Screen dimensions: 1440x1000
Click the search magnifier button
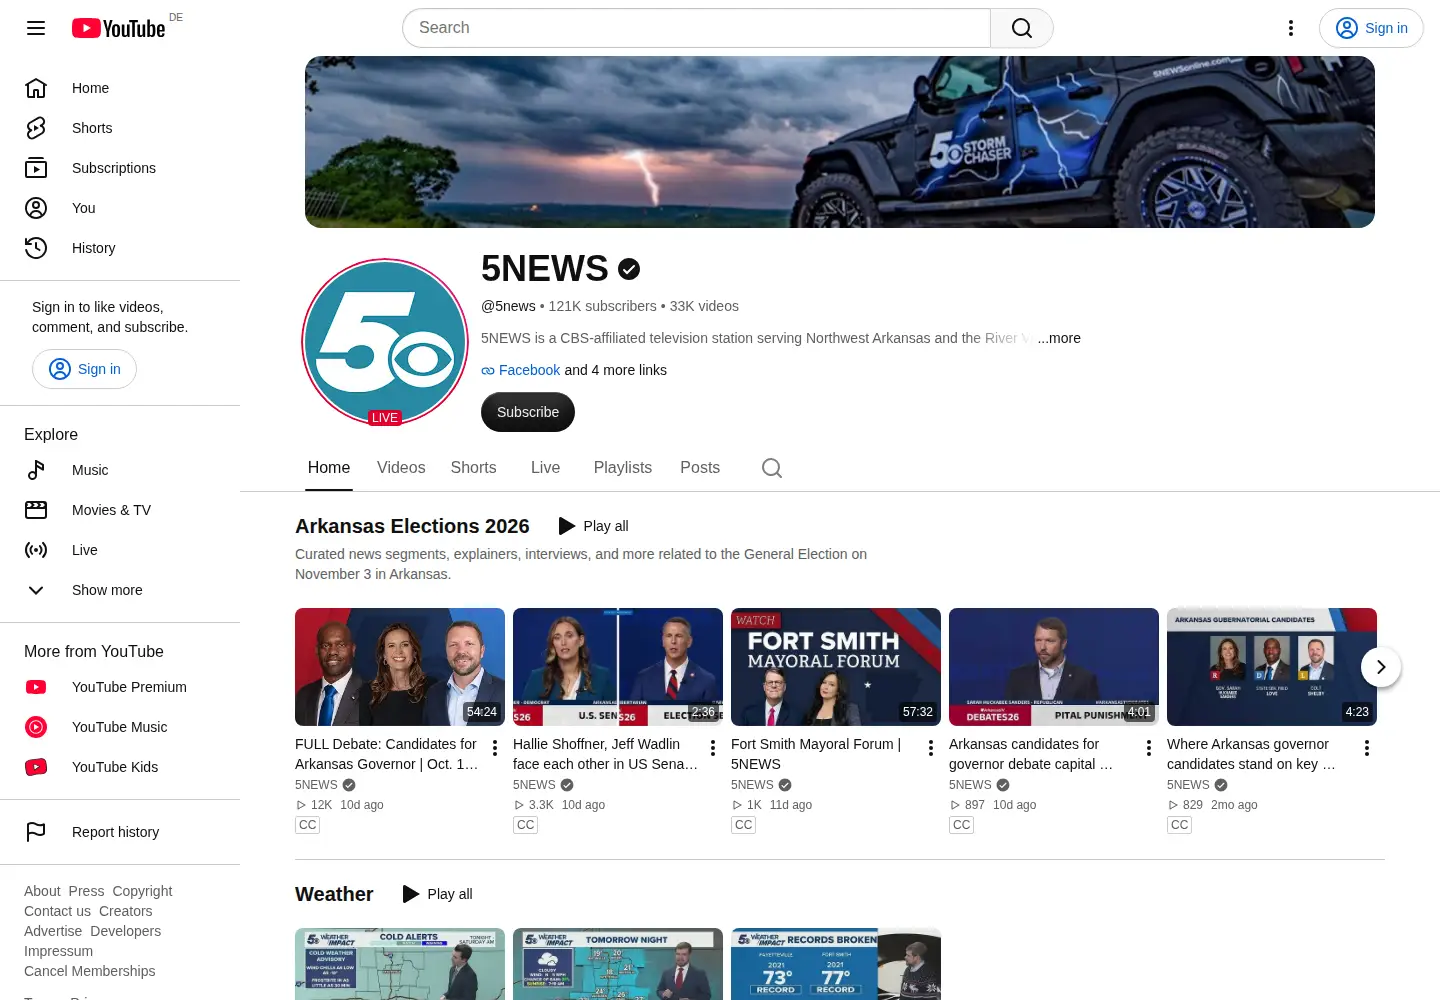point(1022,28)
